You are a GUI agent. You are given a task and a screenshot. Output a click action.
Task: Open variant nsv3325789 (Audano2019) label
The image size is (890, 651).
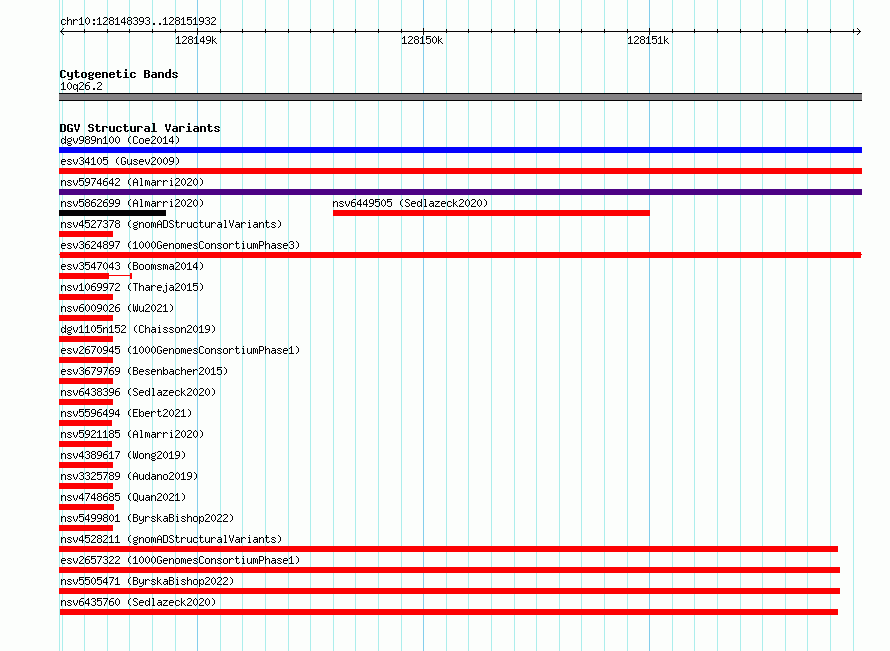(x=129, y=476)
